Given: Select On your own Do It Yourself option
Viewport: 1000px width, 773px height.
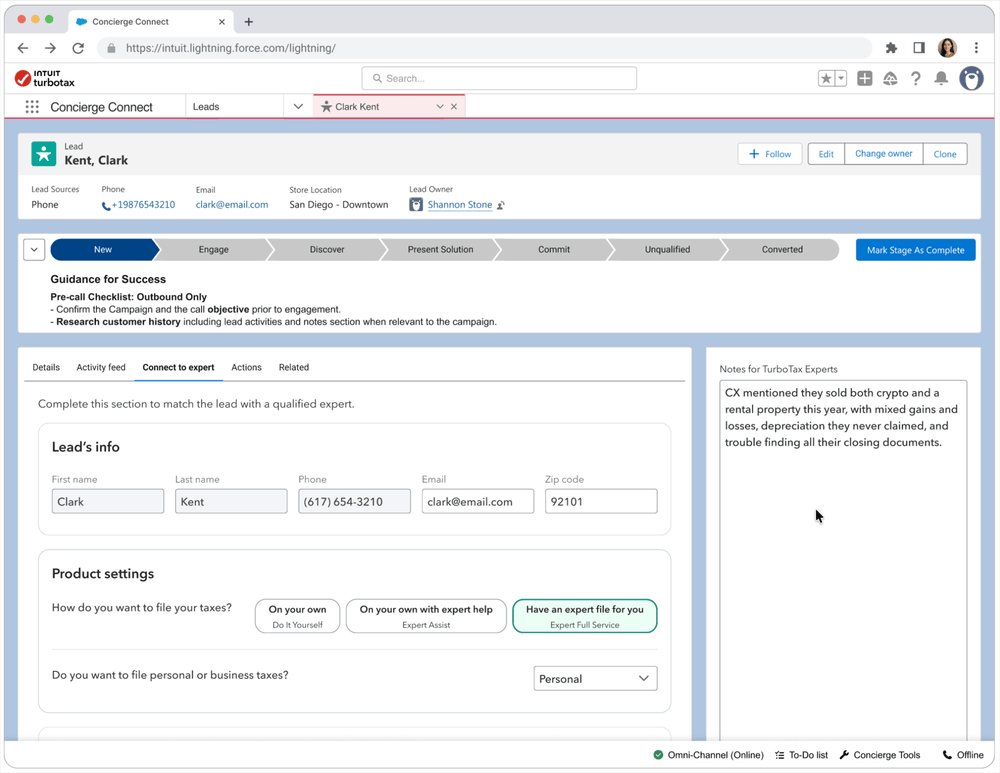Looking at the screenshot, I should point(297,616).
